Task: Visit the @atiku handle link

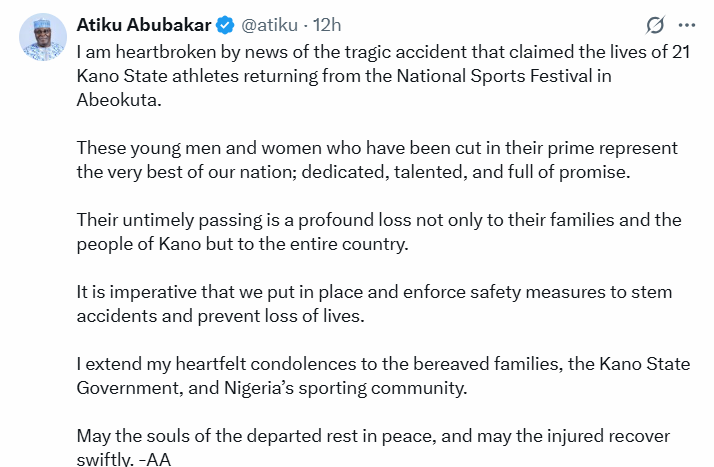Action: pos(269,23)
